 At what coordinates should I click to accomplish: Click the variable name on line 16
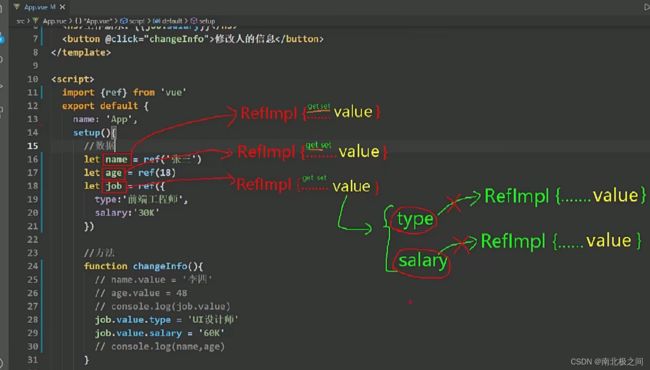116,160
